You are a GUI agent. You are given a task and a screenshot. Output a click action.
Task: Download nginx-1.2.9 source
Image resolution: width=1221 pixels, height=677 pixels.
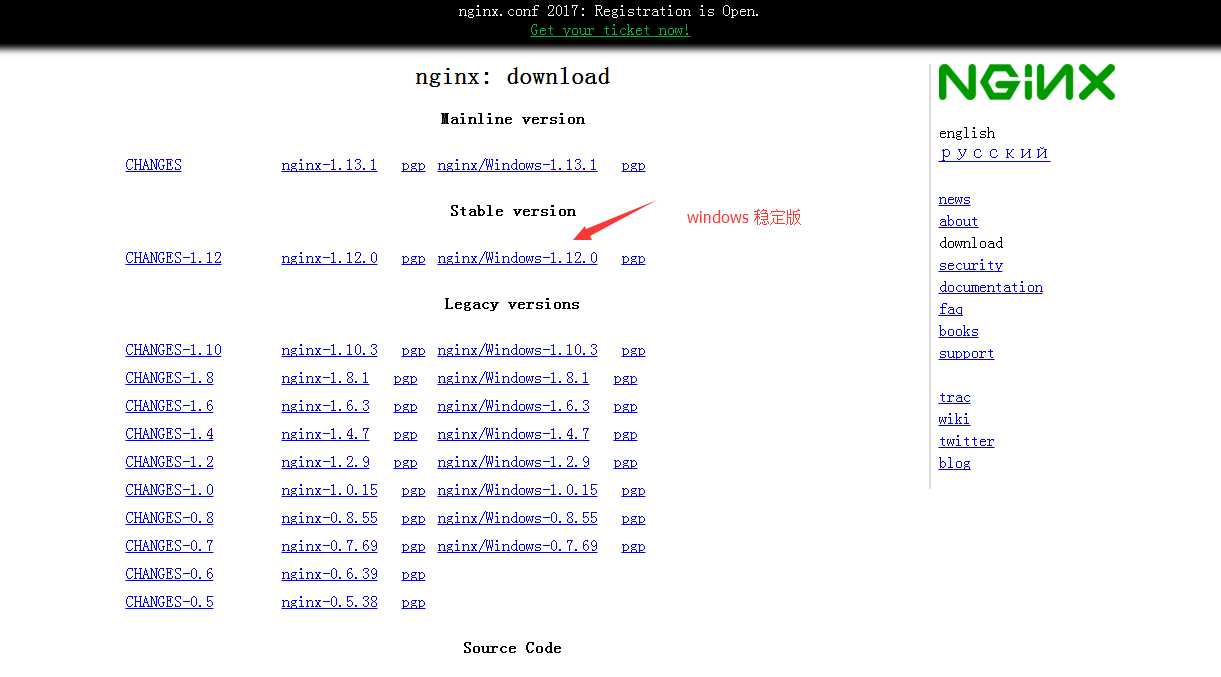click(325, 462)
